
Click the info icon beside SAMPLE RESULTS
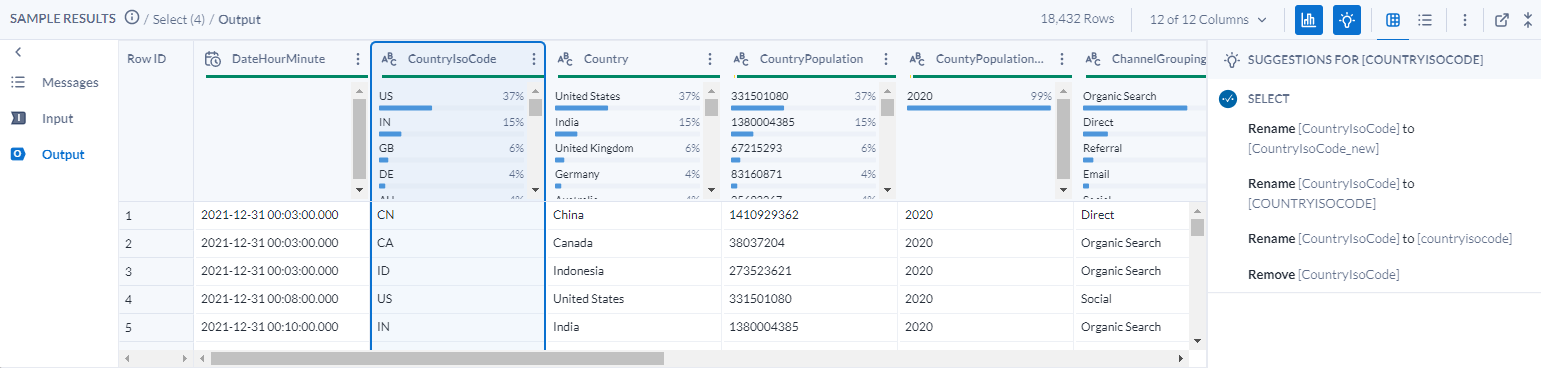pyautogui.click(x=132, y=19)
